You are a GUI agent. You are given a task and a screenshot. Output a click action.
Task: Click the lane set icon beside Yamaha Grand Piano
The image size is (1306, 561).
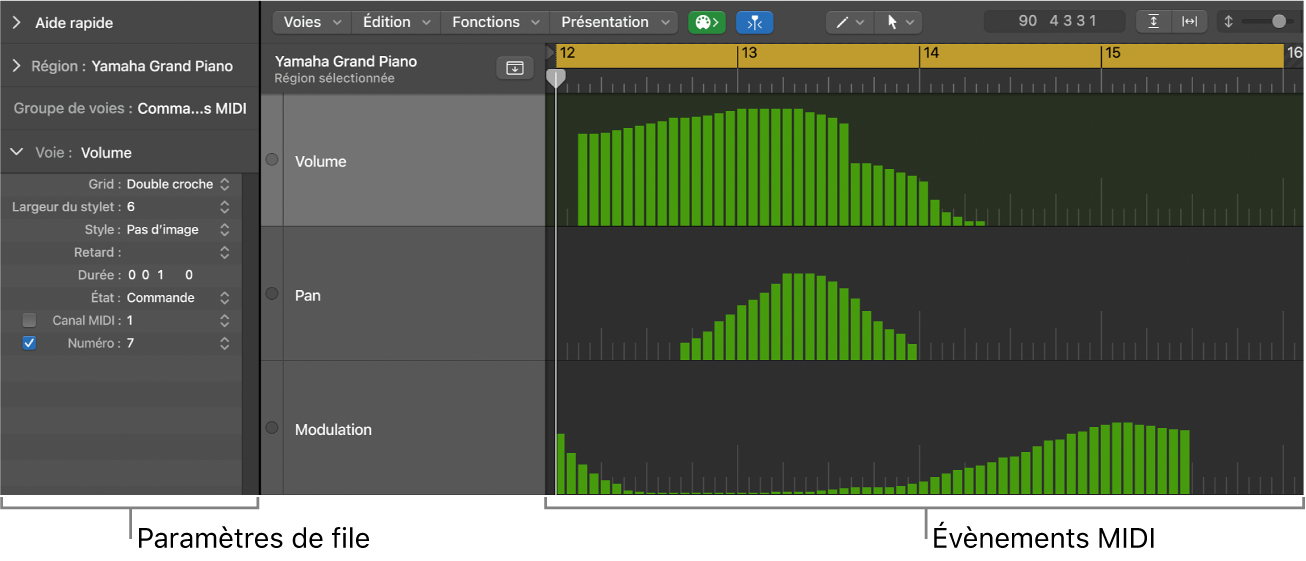(514, 68)
